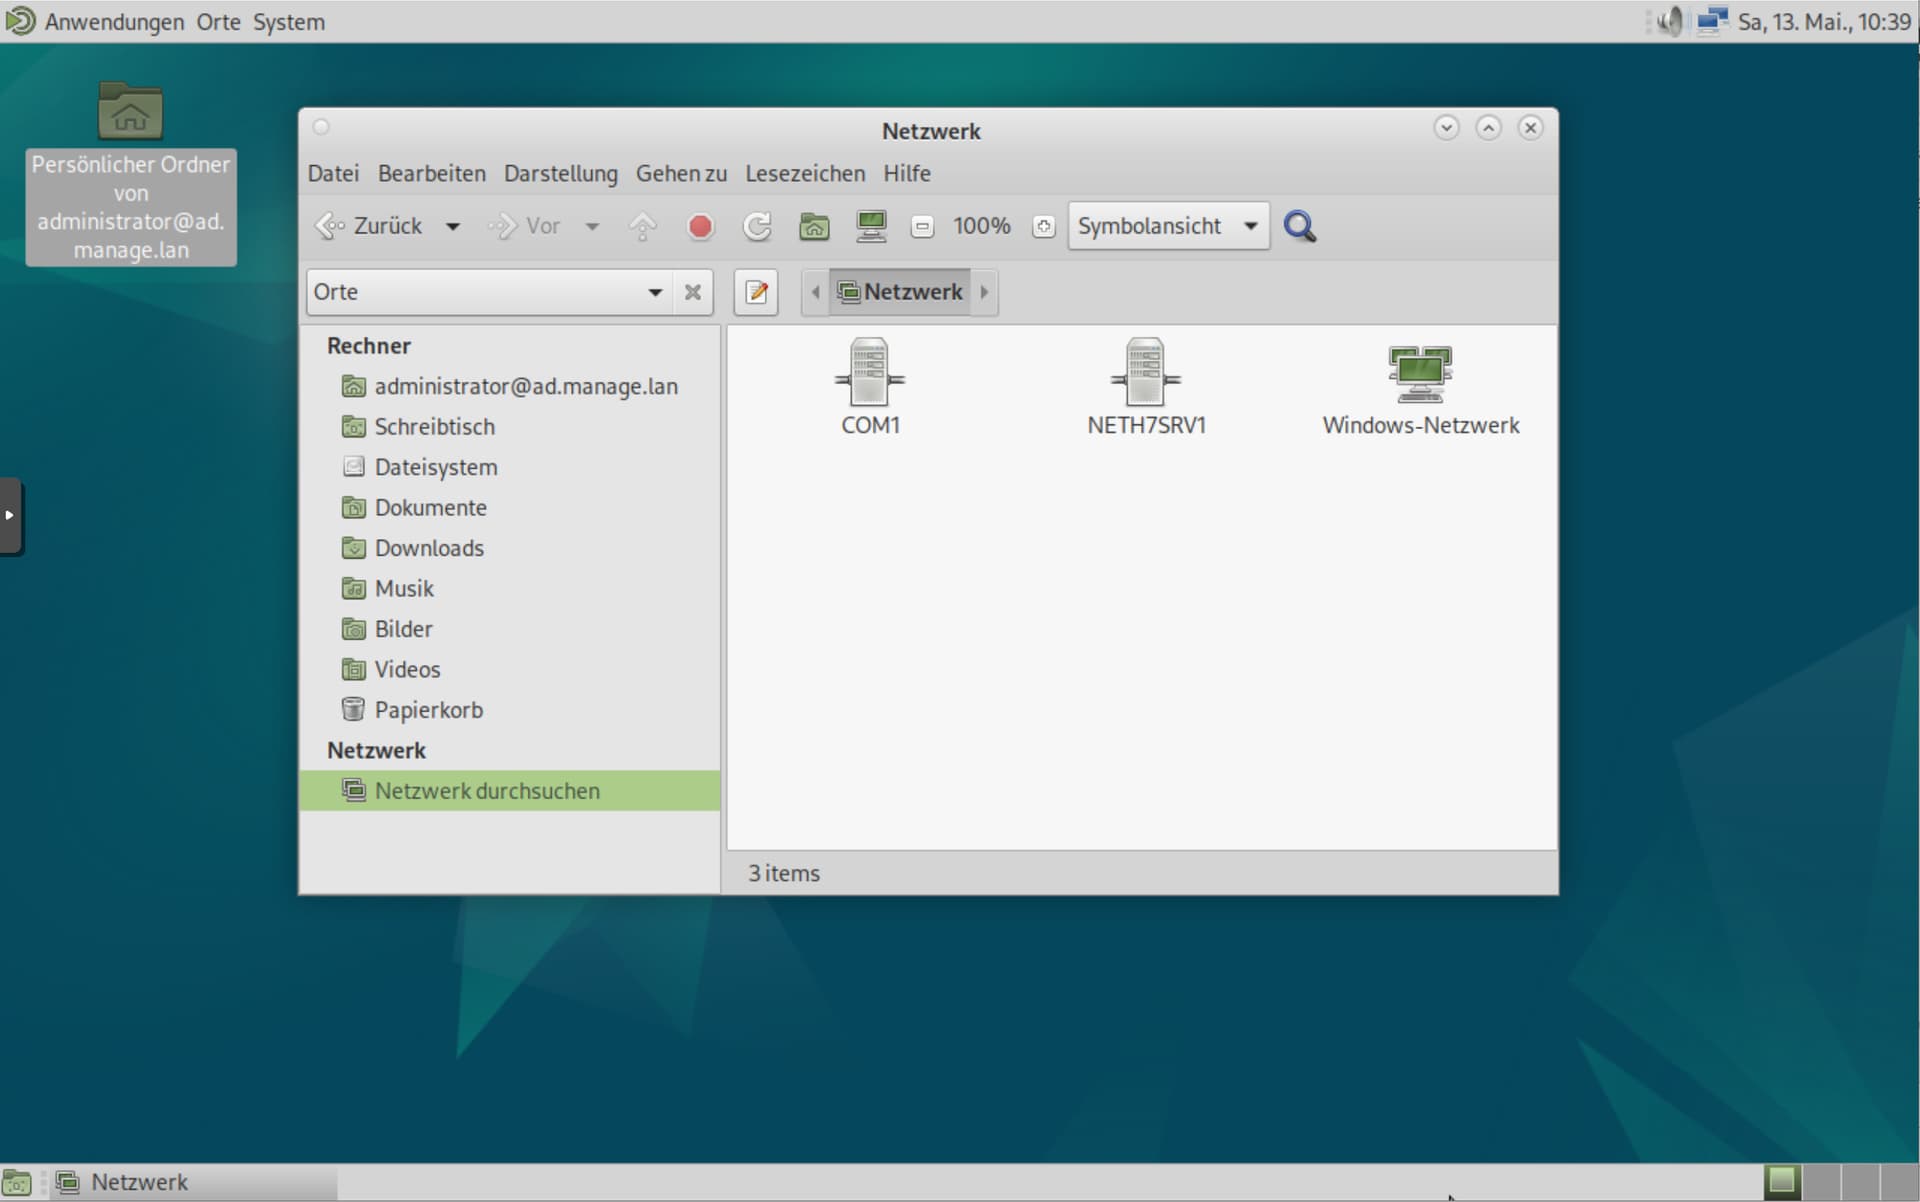Select Netzwerk durchsuchen in the sidebar
Image resolution: width=1920 pixels, height=1202 pixels.
point(487,790)
